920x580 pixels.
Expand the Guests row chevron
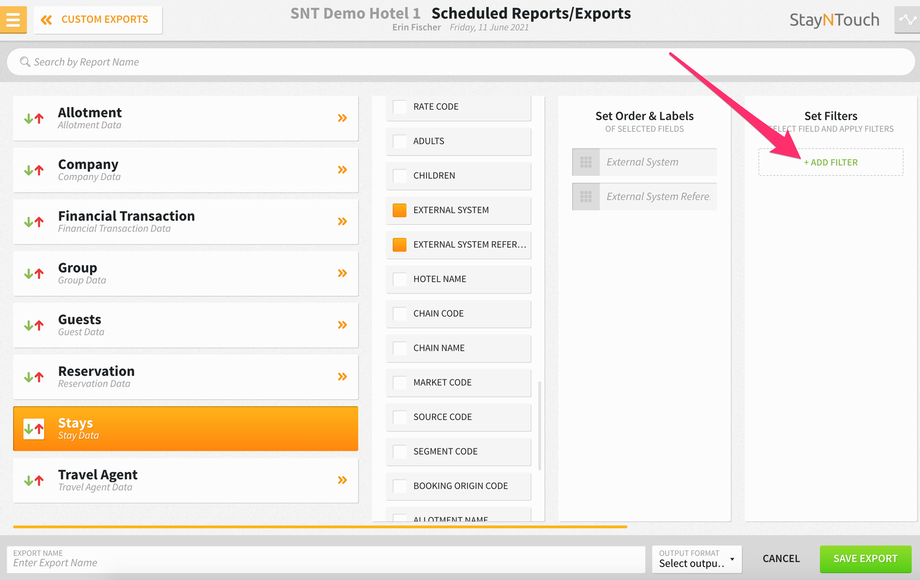point(342,324)
